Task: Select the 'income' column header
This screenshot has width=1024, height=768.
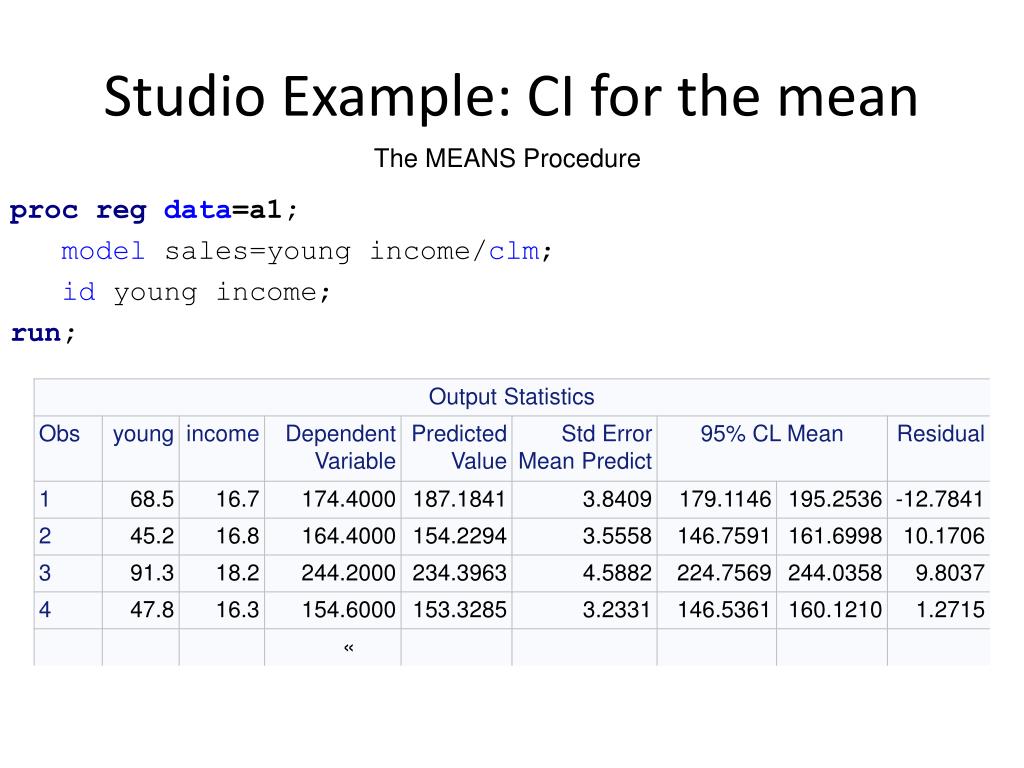Action: (223, 434)
